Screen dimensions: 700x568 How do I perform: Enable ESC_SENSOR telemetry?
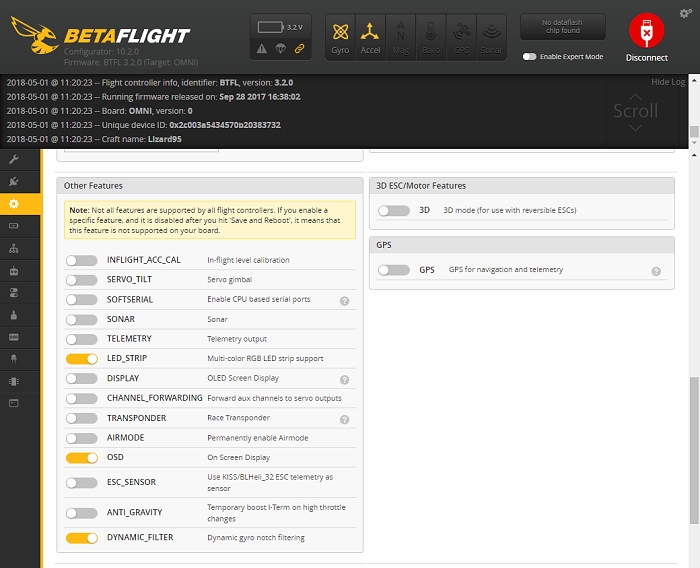pos(81,483)
